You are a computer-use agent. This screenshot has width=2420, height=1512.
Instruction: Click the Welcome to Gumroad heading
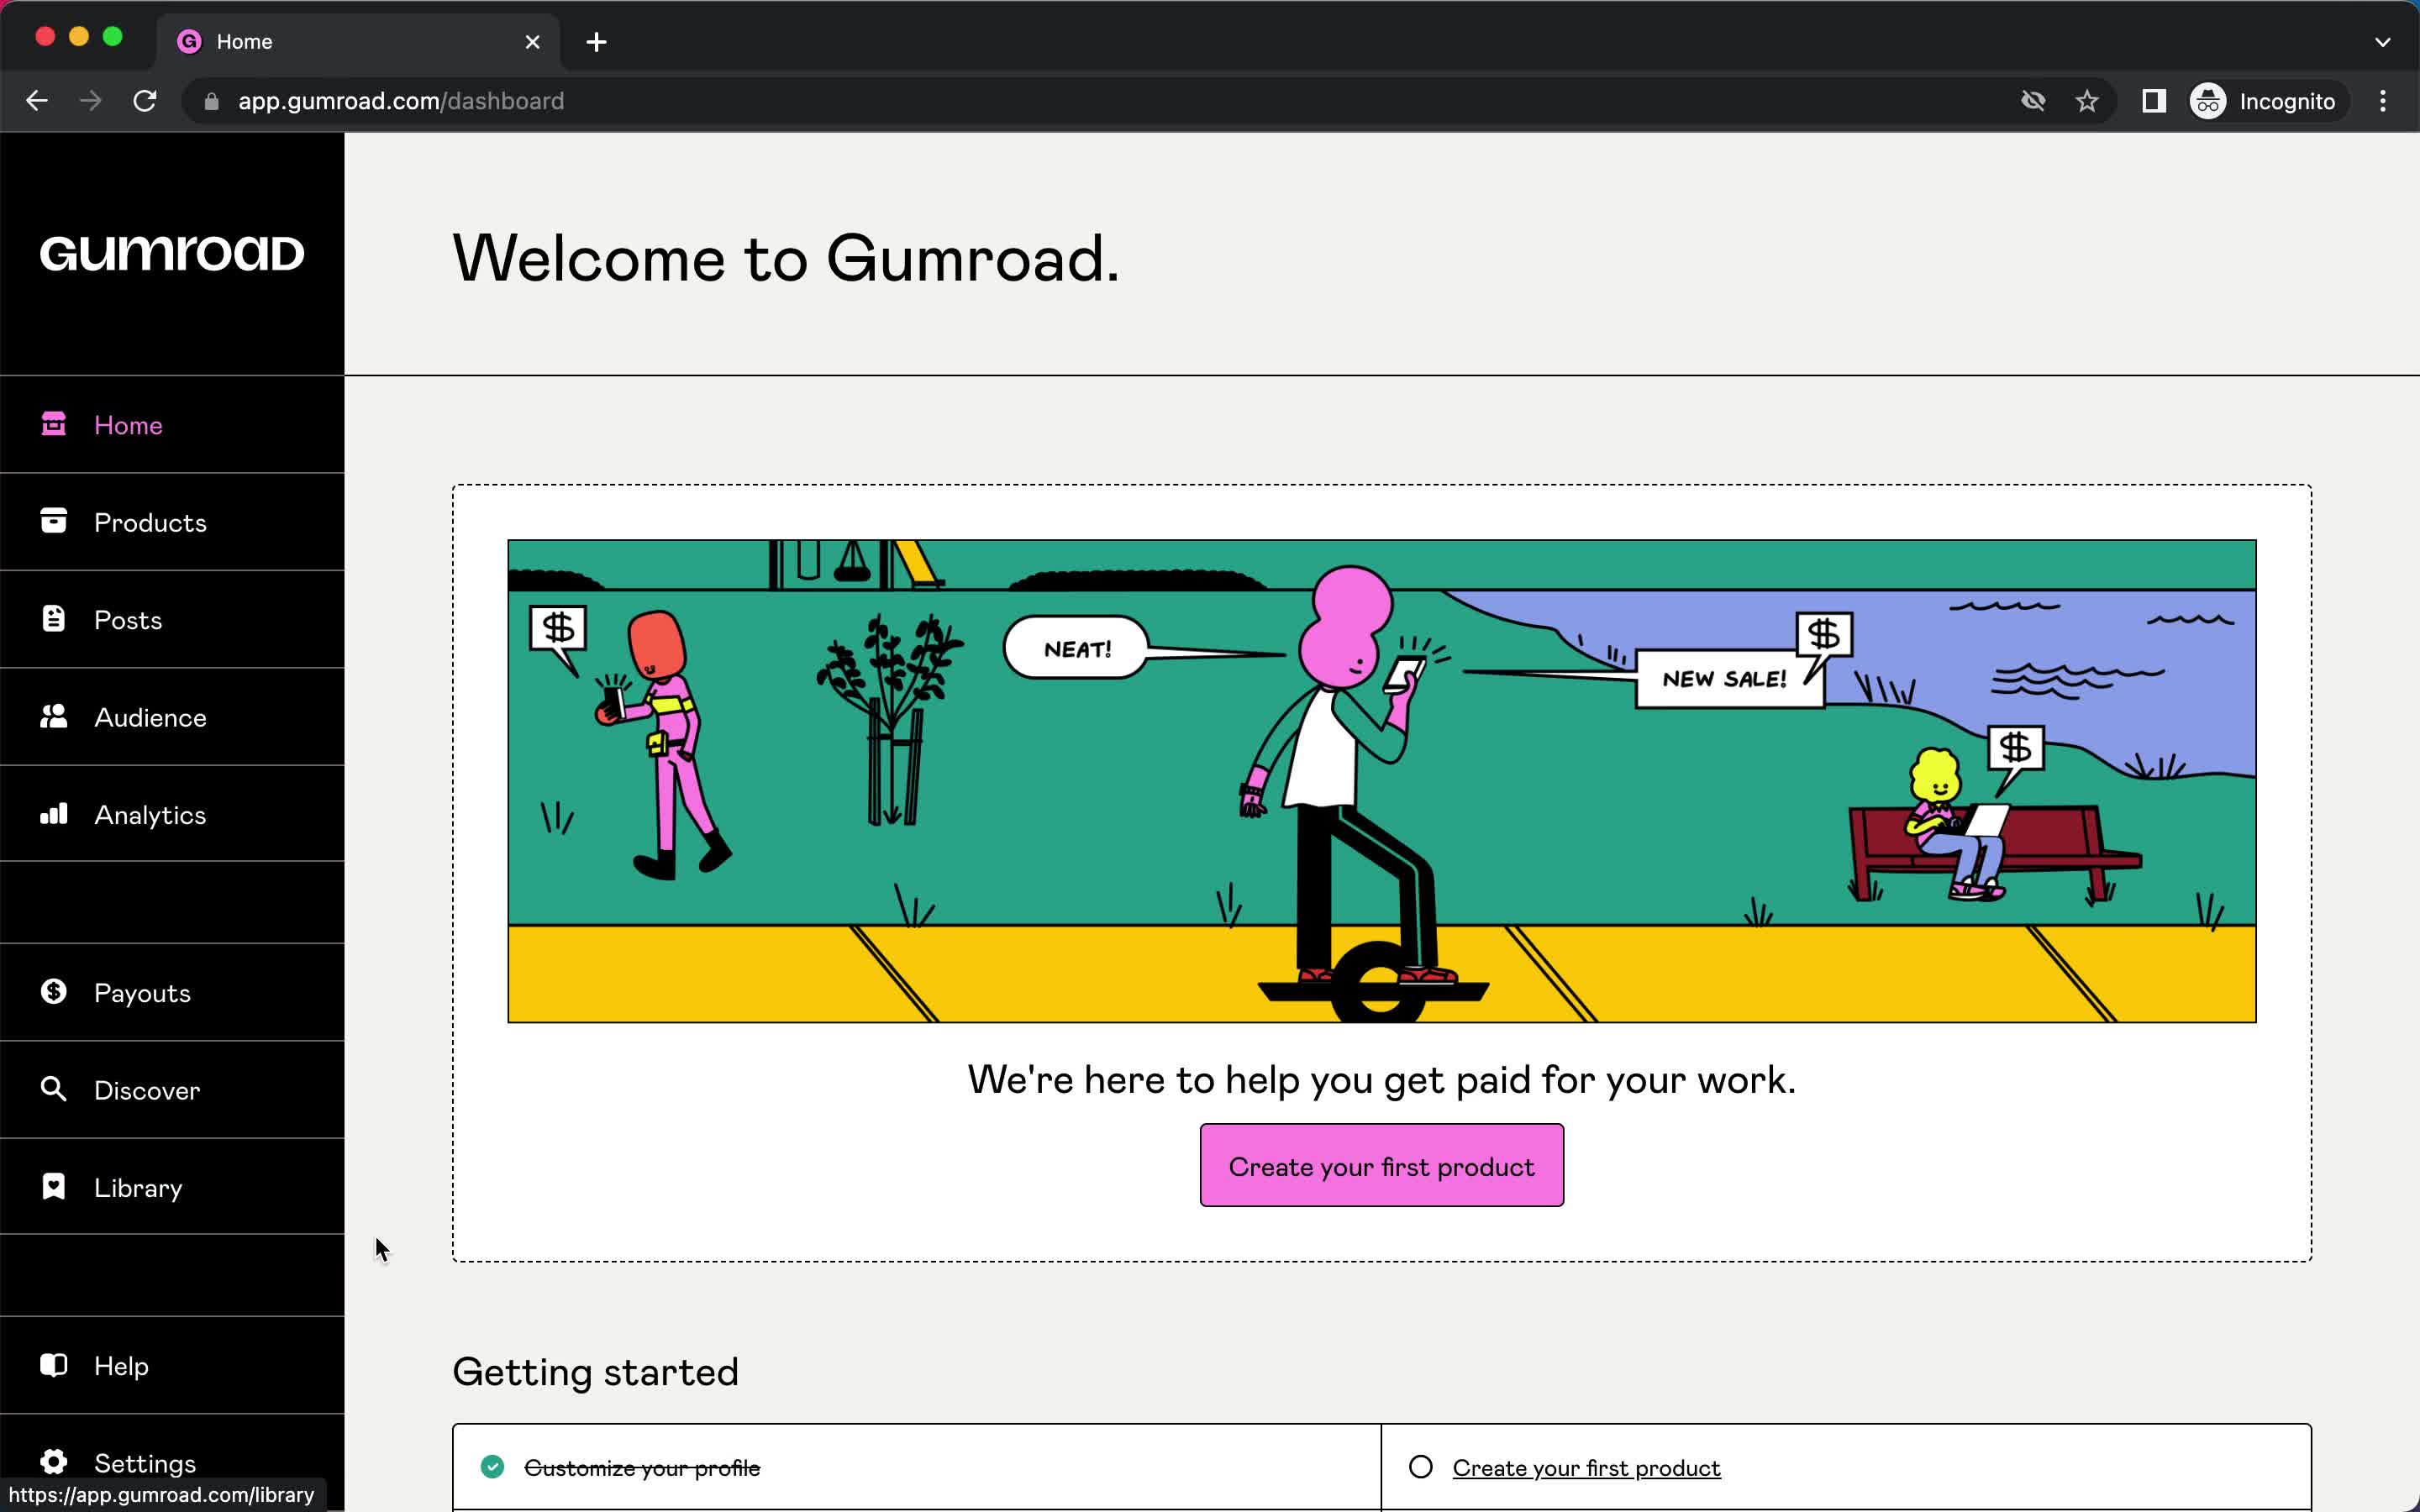tap(786, 258)
